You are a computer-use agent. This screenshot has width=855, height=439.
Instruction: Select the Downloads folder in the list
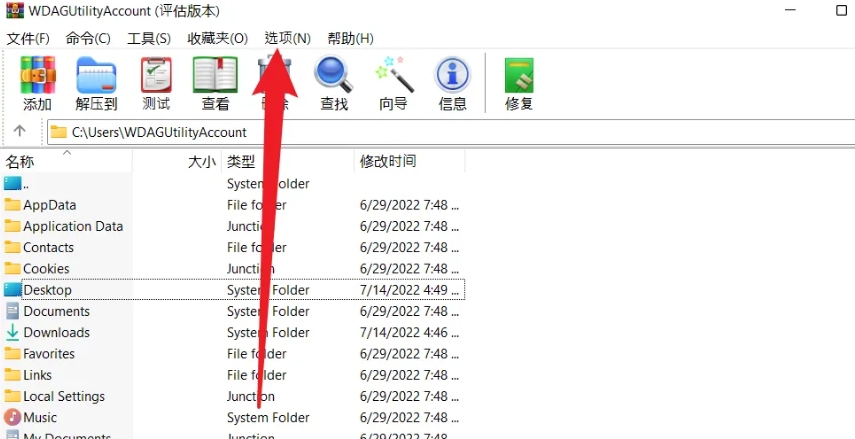(56, 332)
